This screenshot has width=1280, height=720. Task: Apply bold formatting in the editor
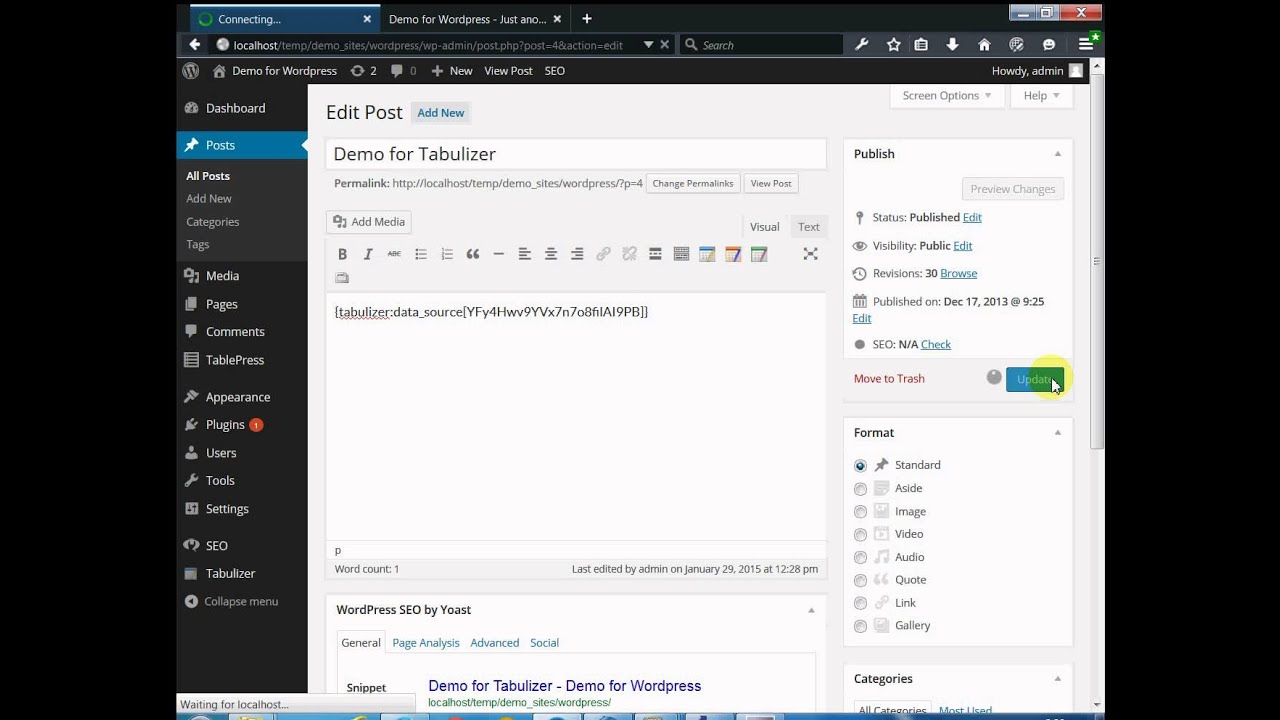[342, 254]
